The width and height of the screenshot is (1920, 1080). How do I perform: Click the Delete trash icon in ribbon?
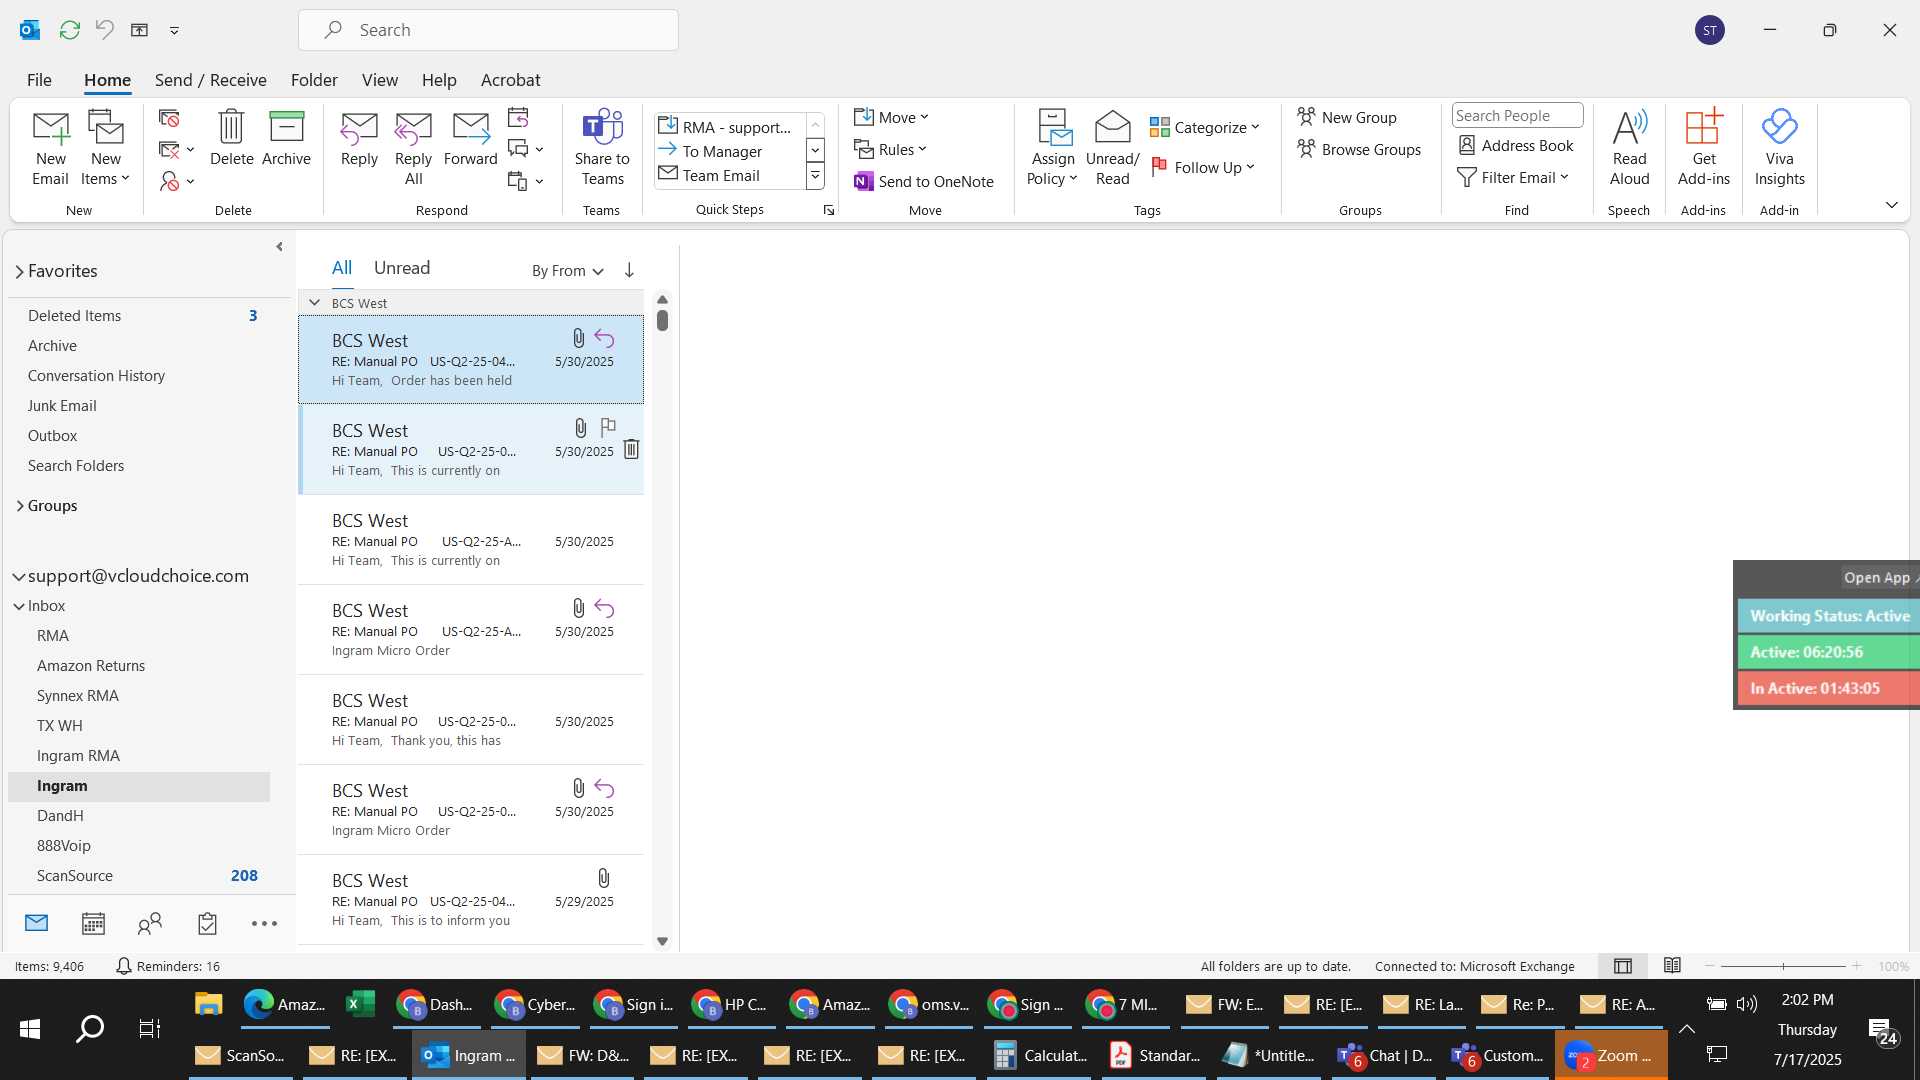(x=231, y=138)
